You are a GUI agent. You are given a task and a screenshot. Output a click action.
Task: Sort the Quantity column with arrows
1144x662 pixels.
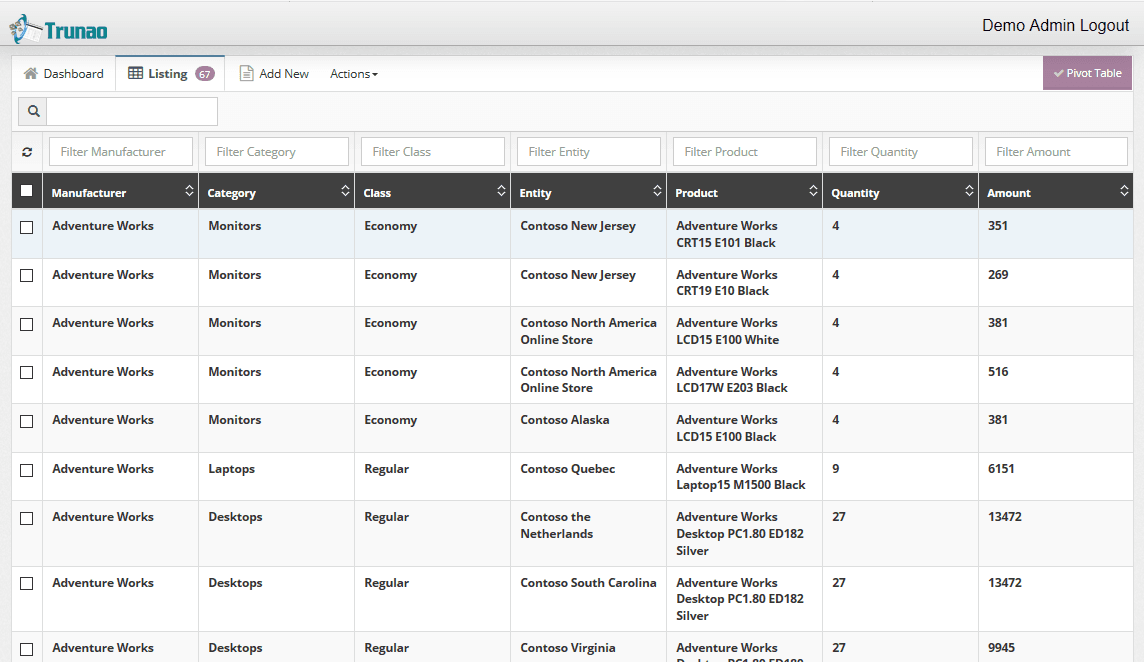coord(969,191)
